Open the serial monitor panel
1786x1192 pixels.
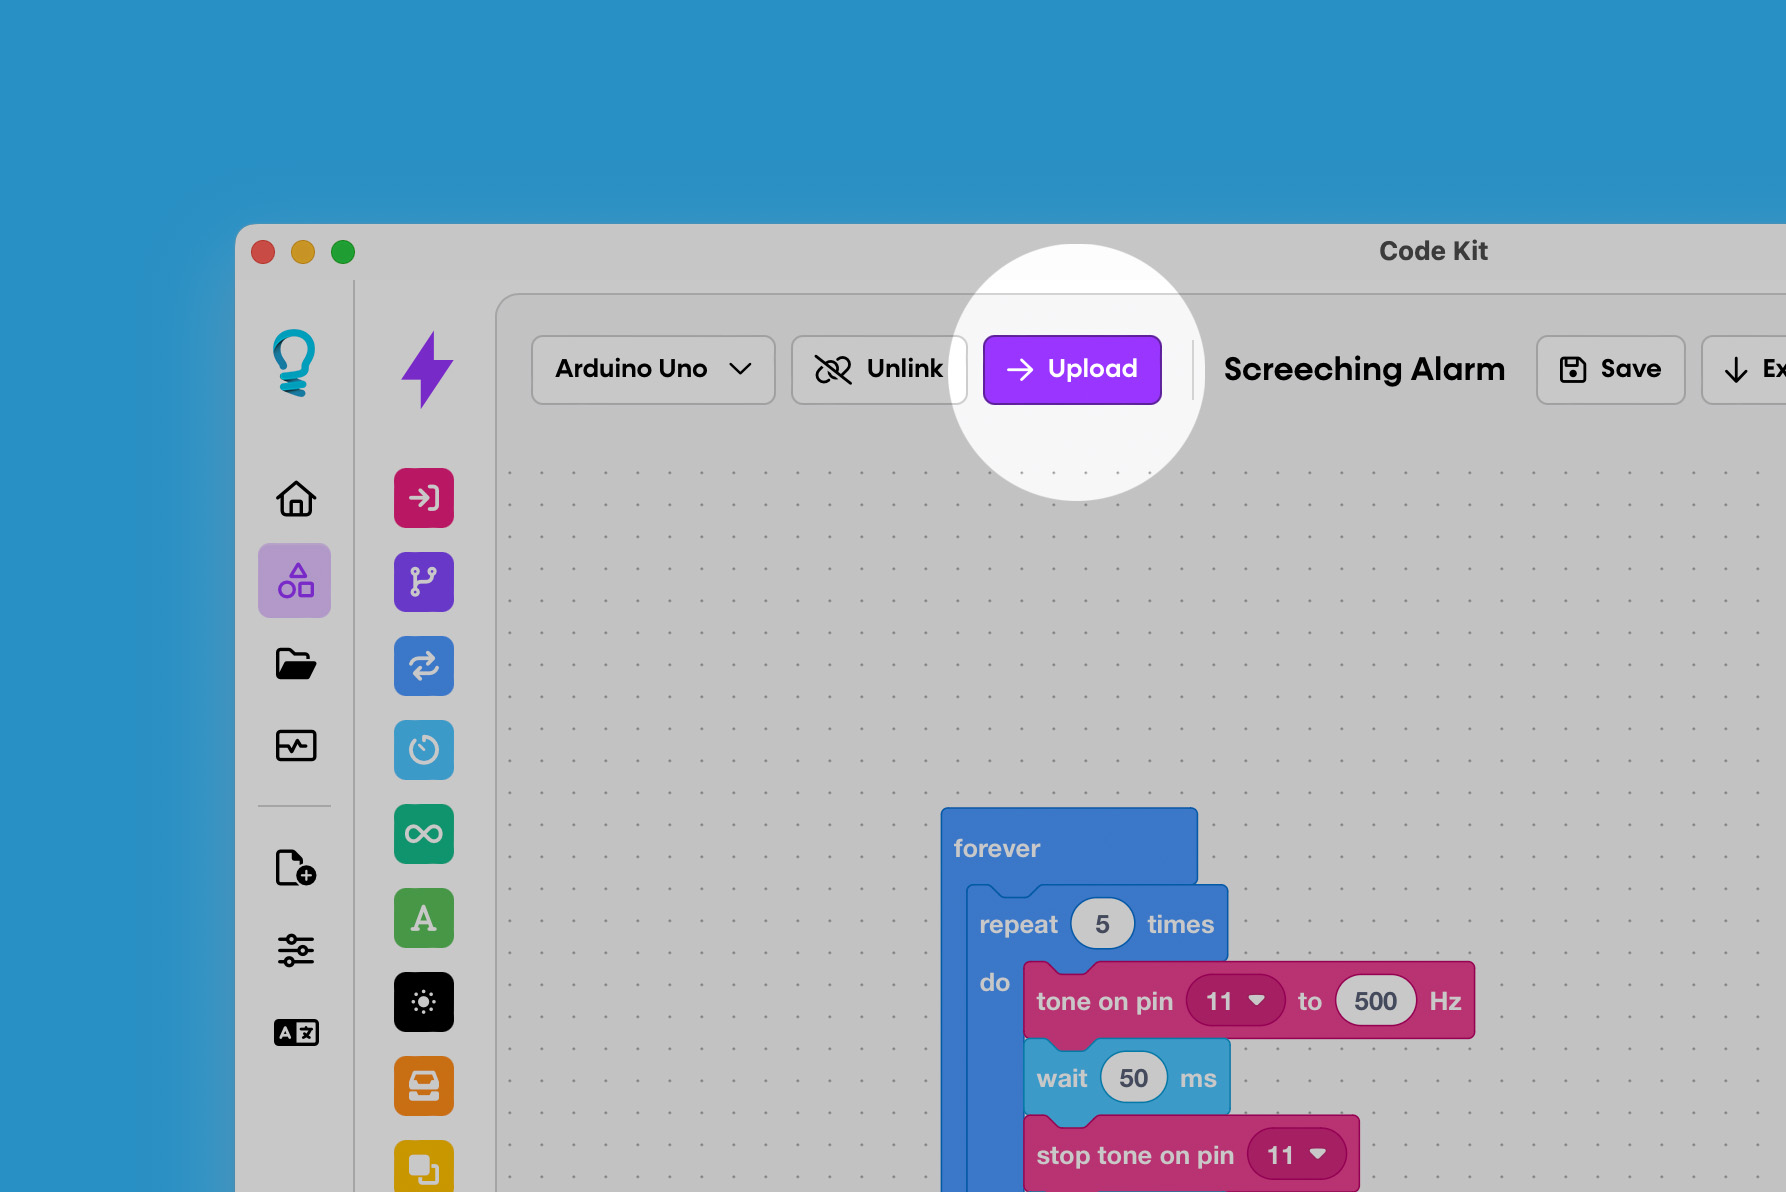pyautogui.click(x=294, y=745)
